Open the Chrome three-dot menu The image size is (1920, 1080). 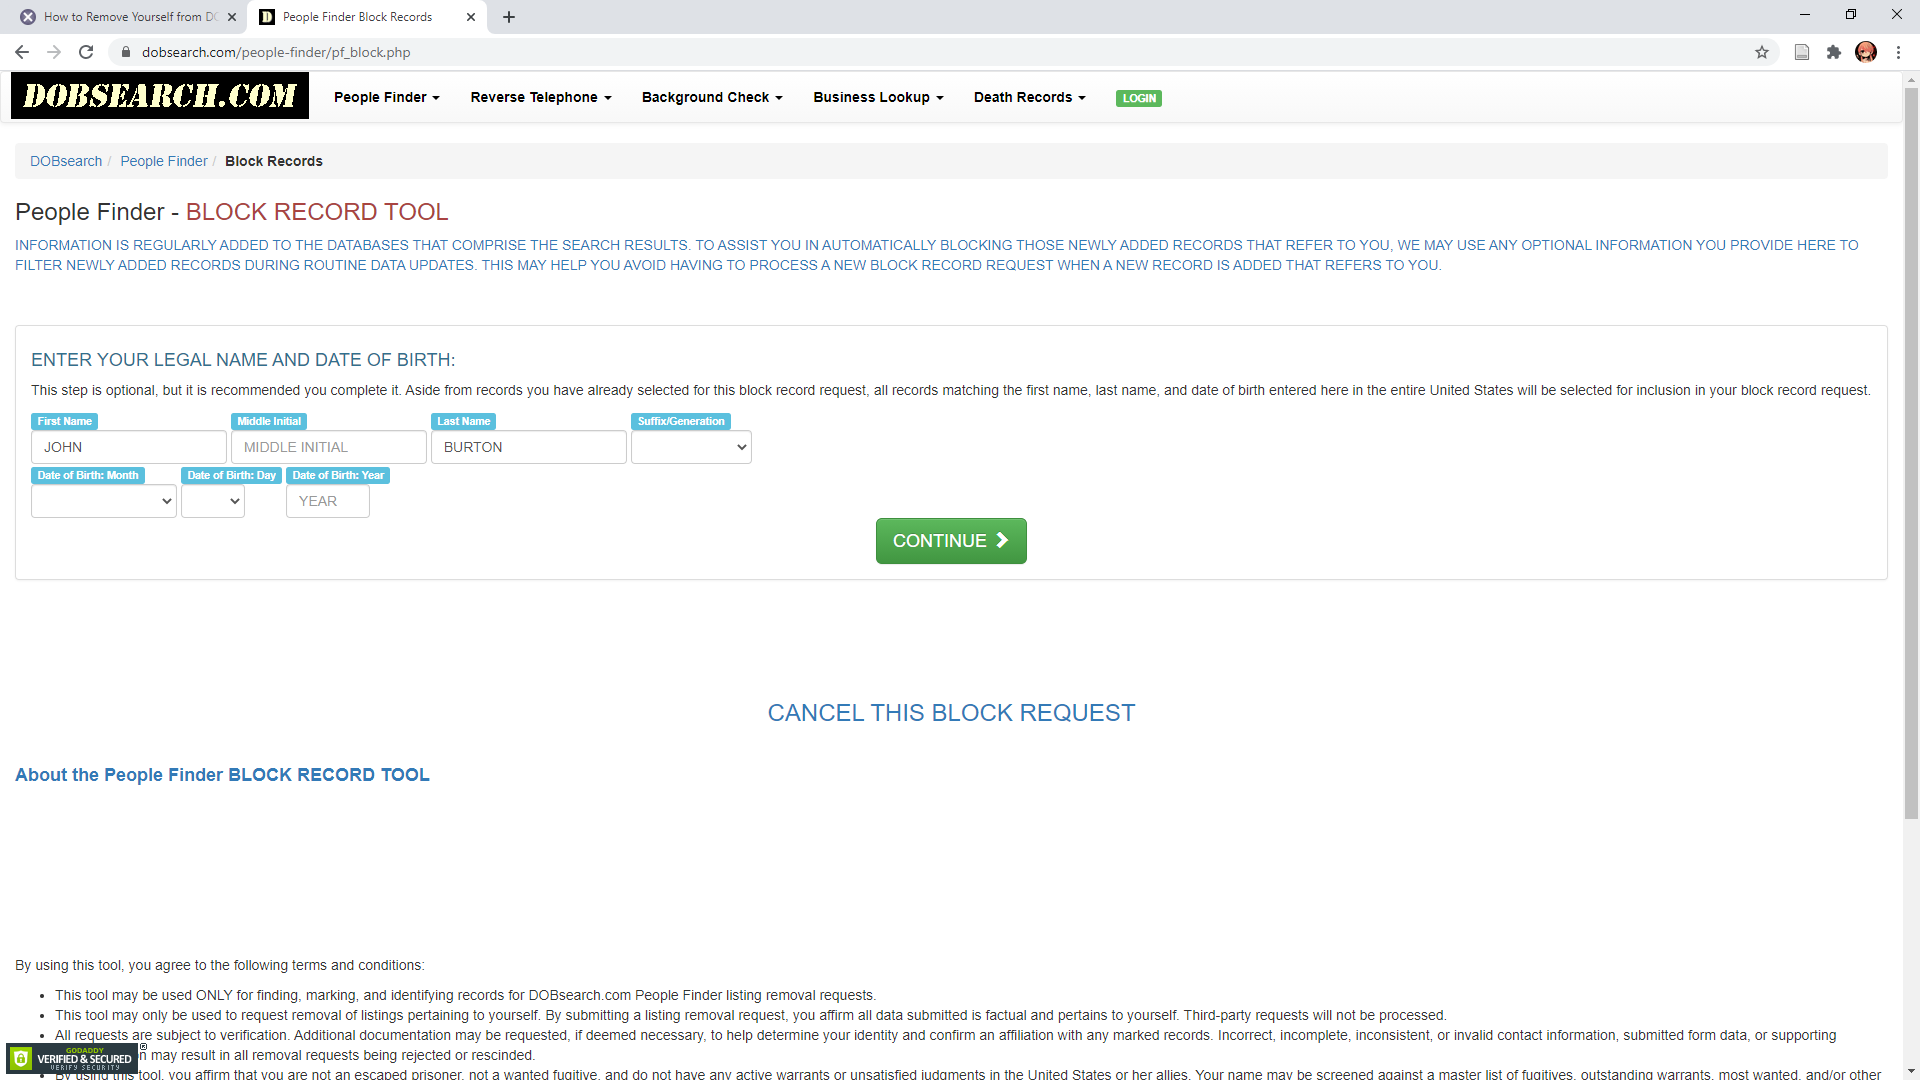tap(1898, 52)
